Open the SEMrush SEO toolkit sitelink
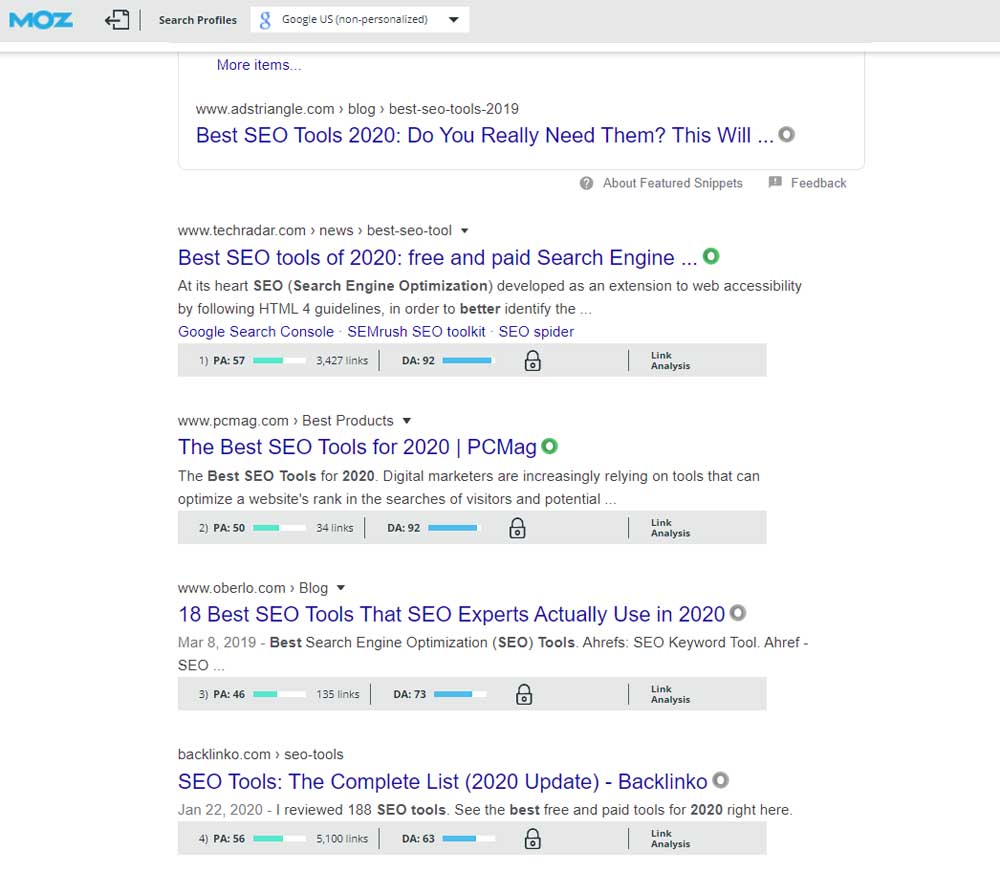 tap(416, 332)
